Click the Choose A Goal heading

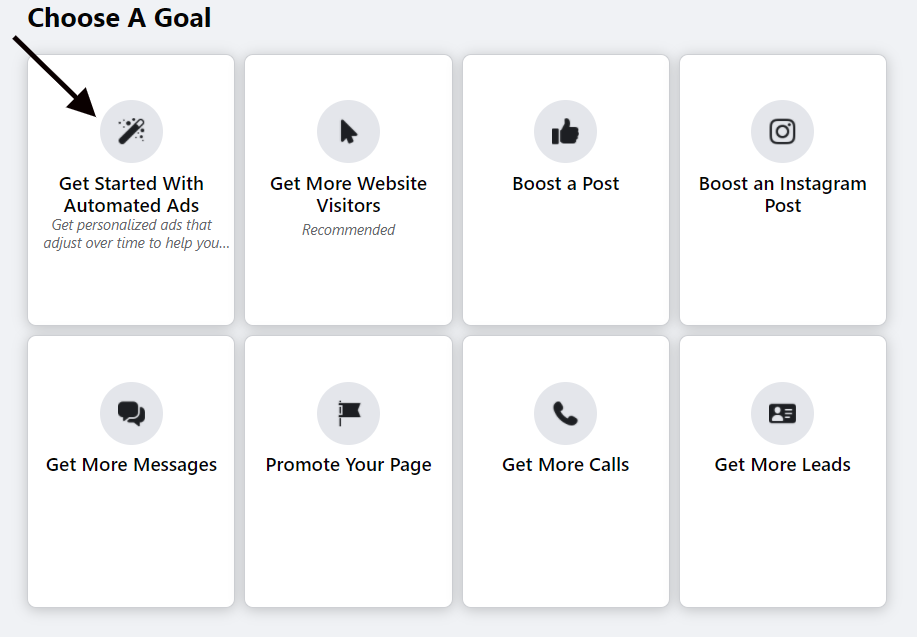click(118, 17)
